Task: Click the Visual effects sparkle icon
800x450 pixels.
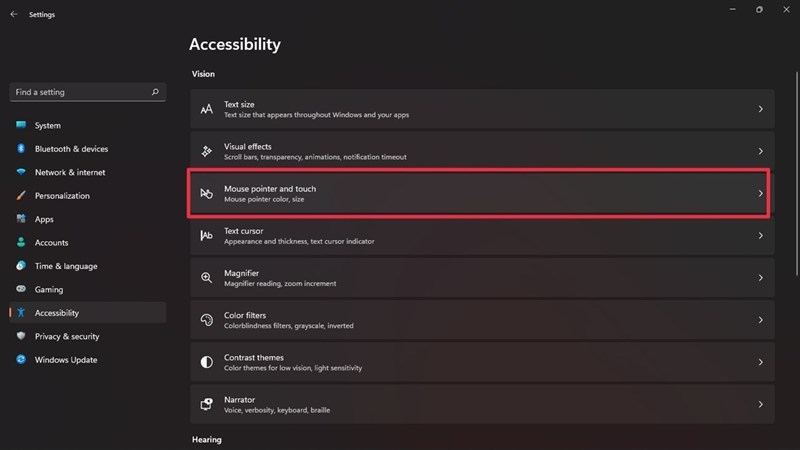Action: 206,151
